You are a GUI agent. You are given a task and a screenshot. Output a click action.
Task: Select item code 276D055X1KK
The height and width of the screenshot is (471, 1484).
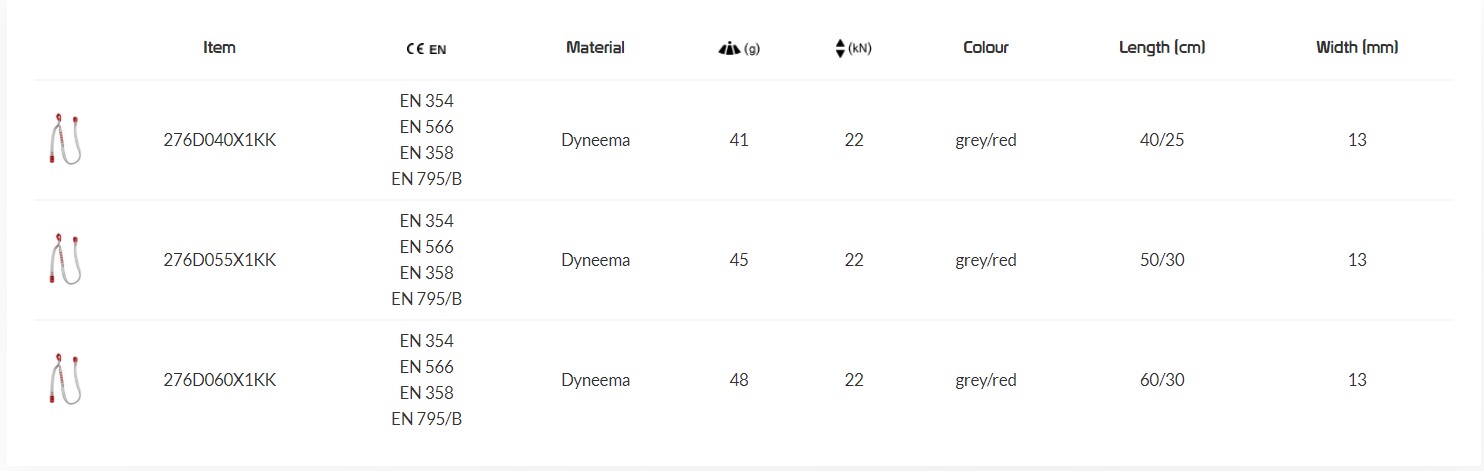[219, 260]
